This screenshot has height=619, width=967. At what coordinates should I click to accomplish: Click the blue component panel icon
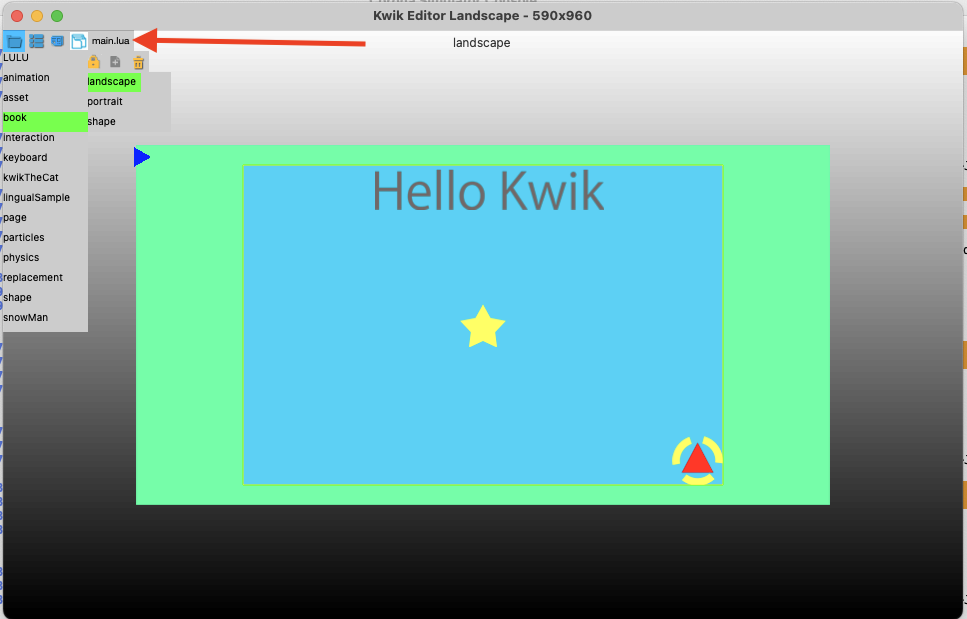pos(57,41)
